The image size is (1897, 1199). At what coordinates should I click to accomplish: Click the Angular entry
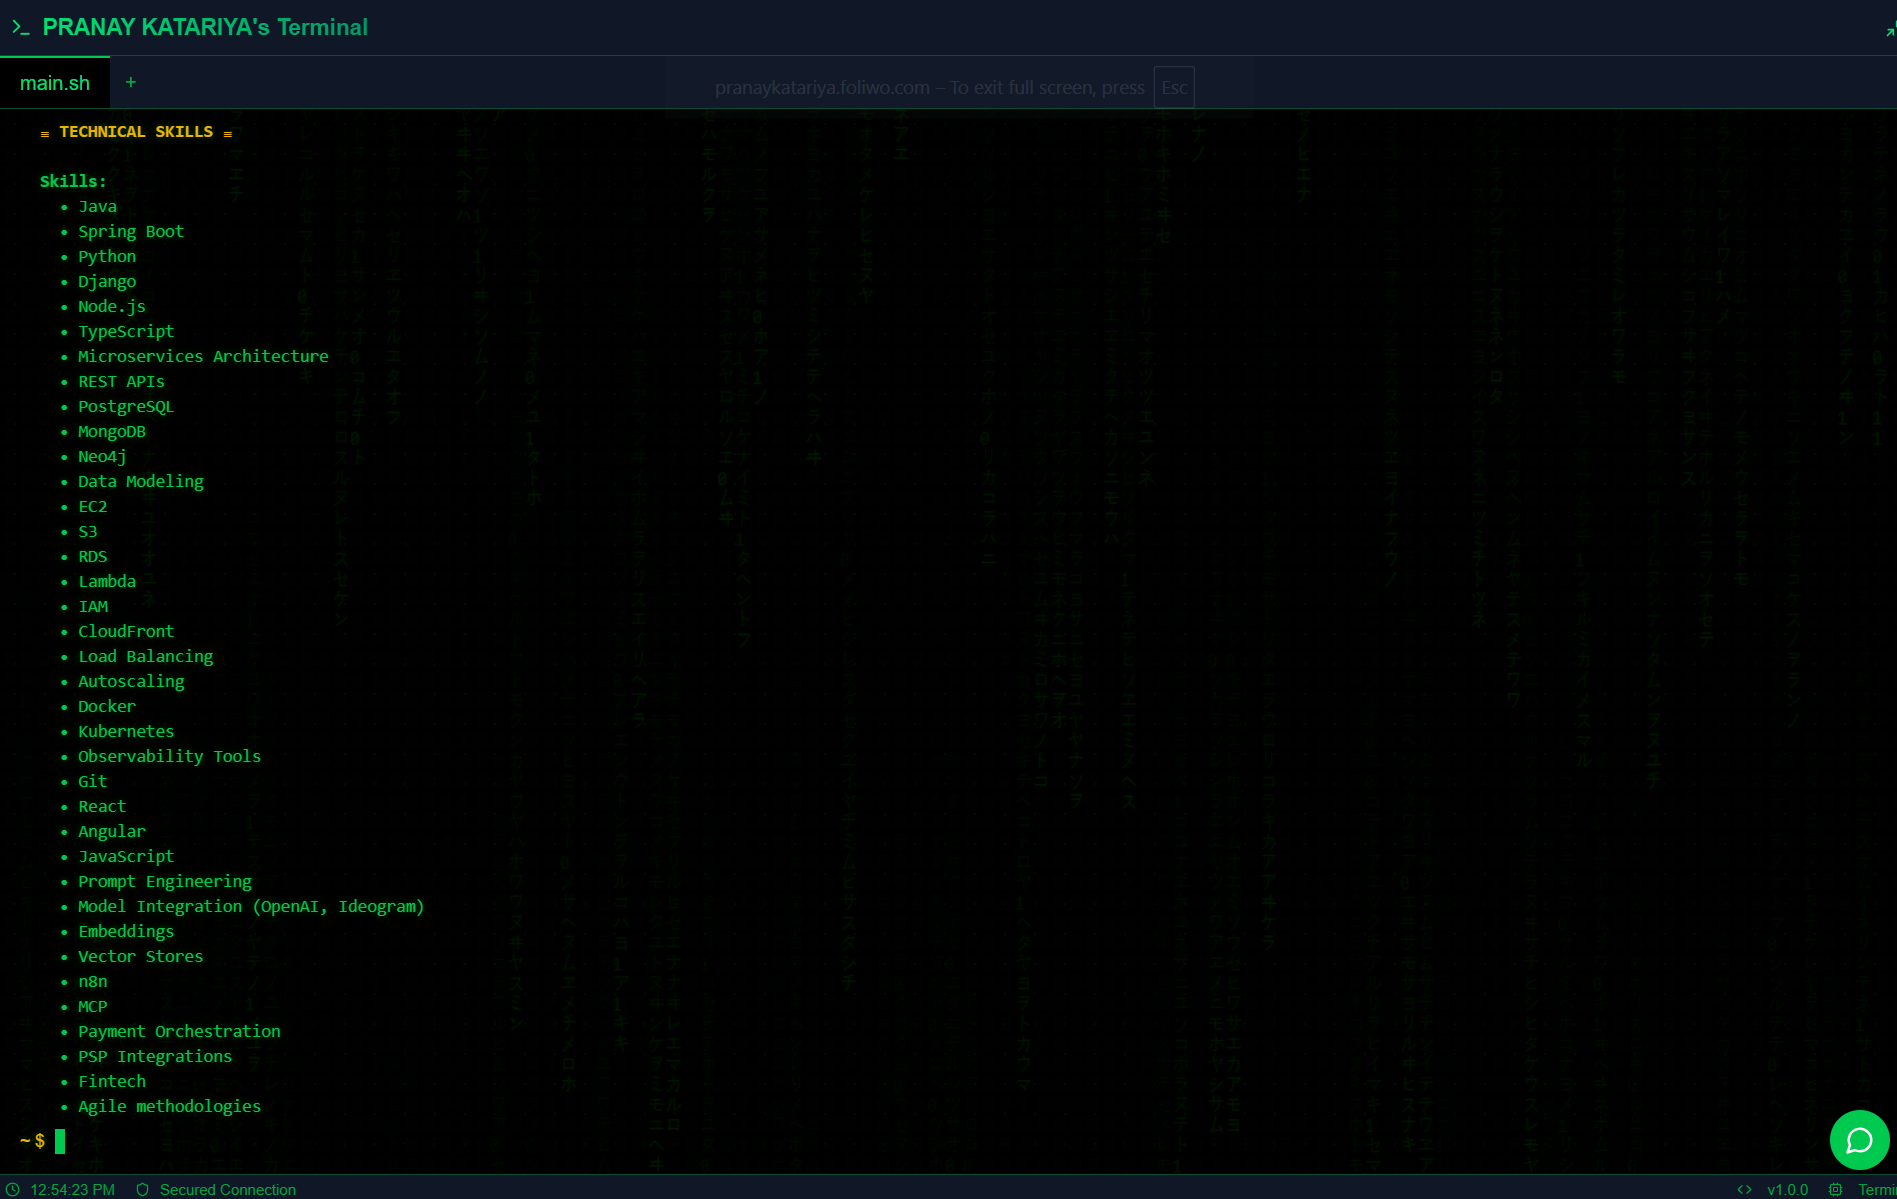(x=112, y=831)
